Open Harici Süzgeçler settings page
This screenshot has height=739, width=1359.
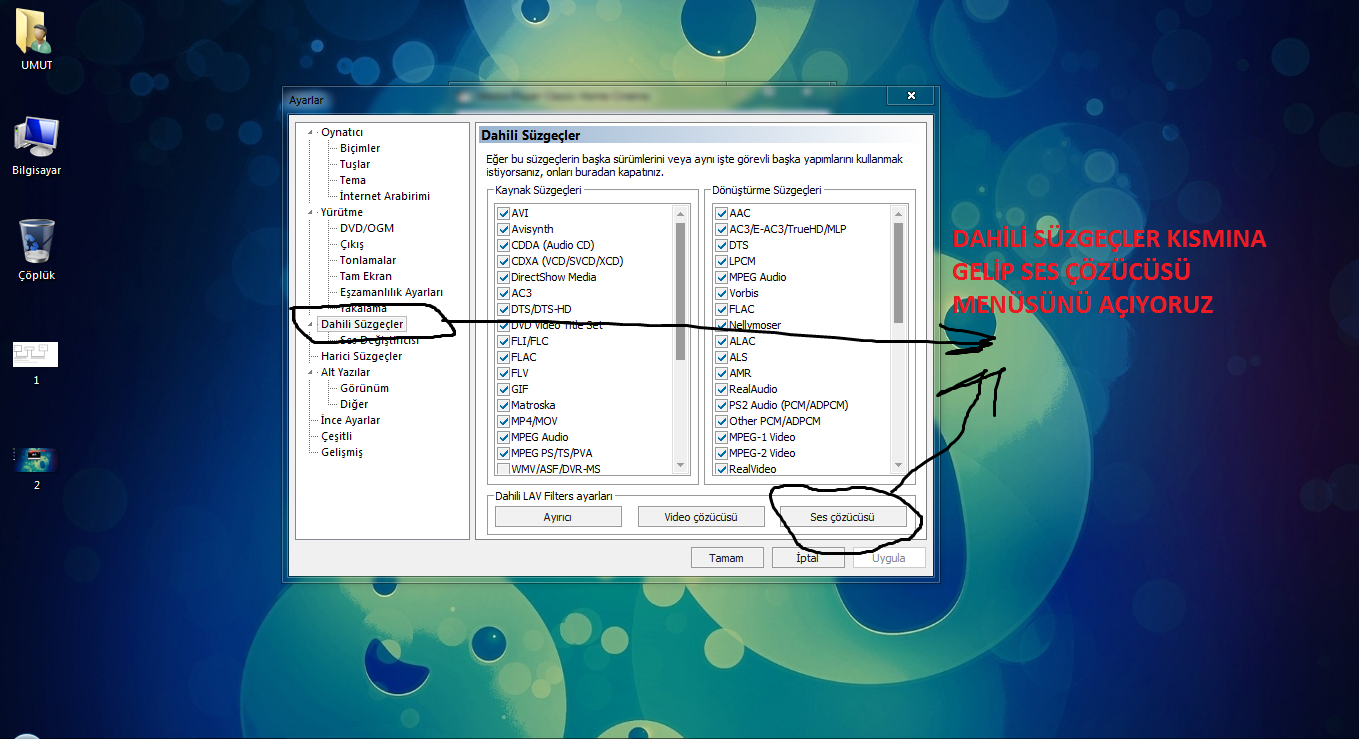click(x=362, y=356)
